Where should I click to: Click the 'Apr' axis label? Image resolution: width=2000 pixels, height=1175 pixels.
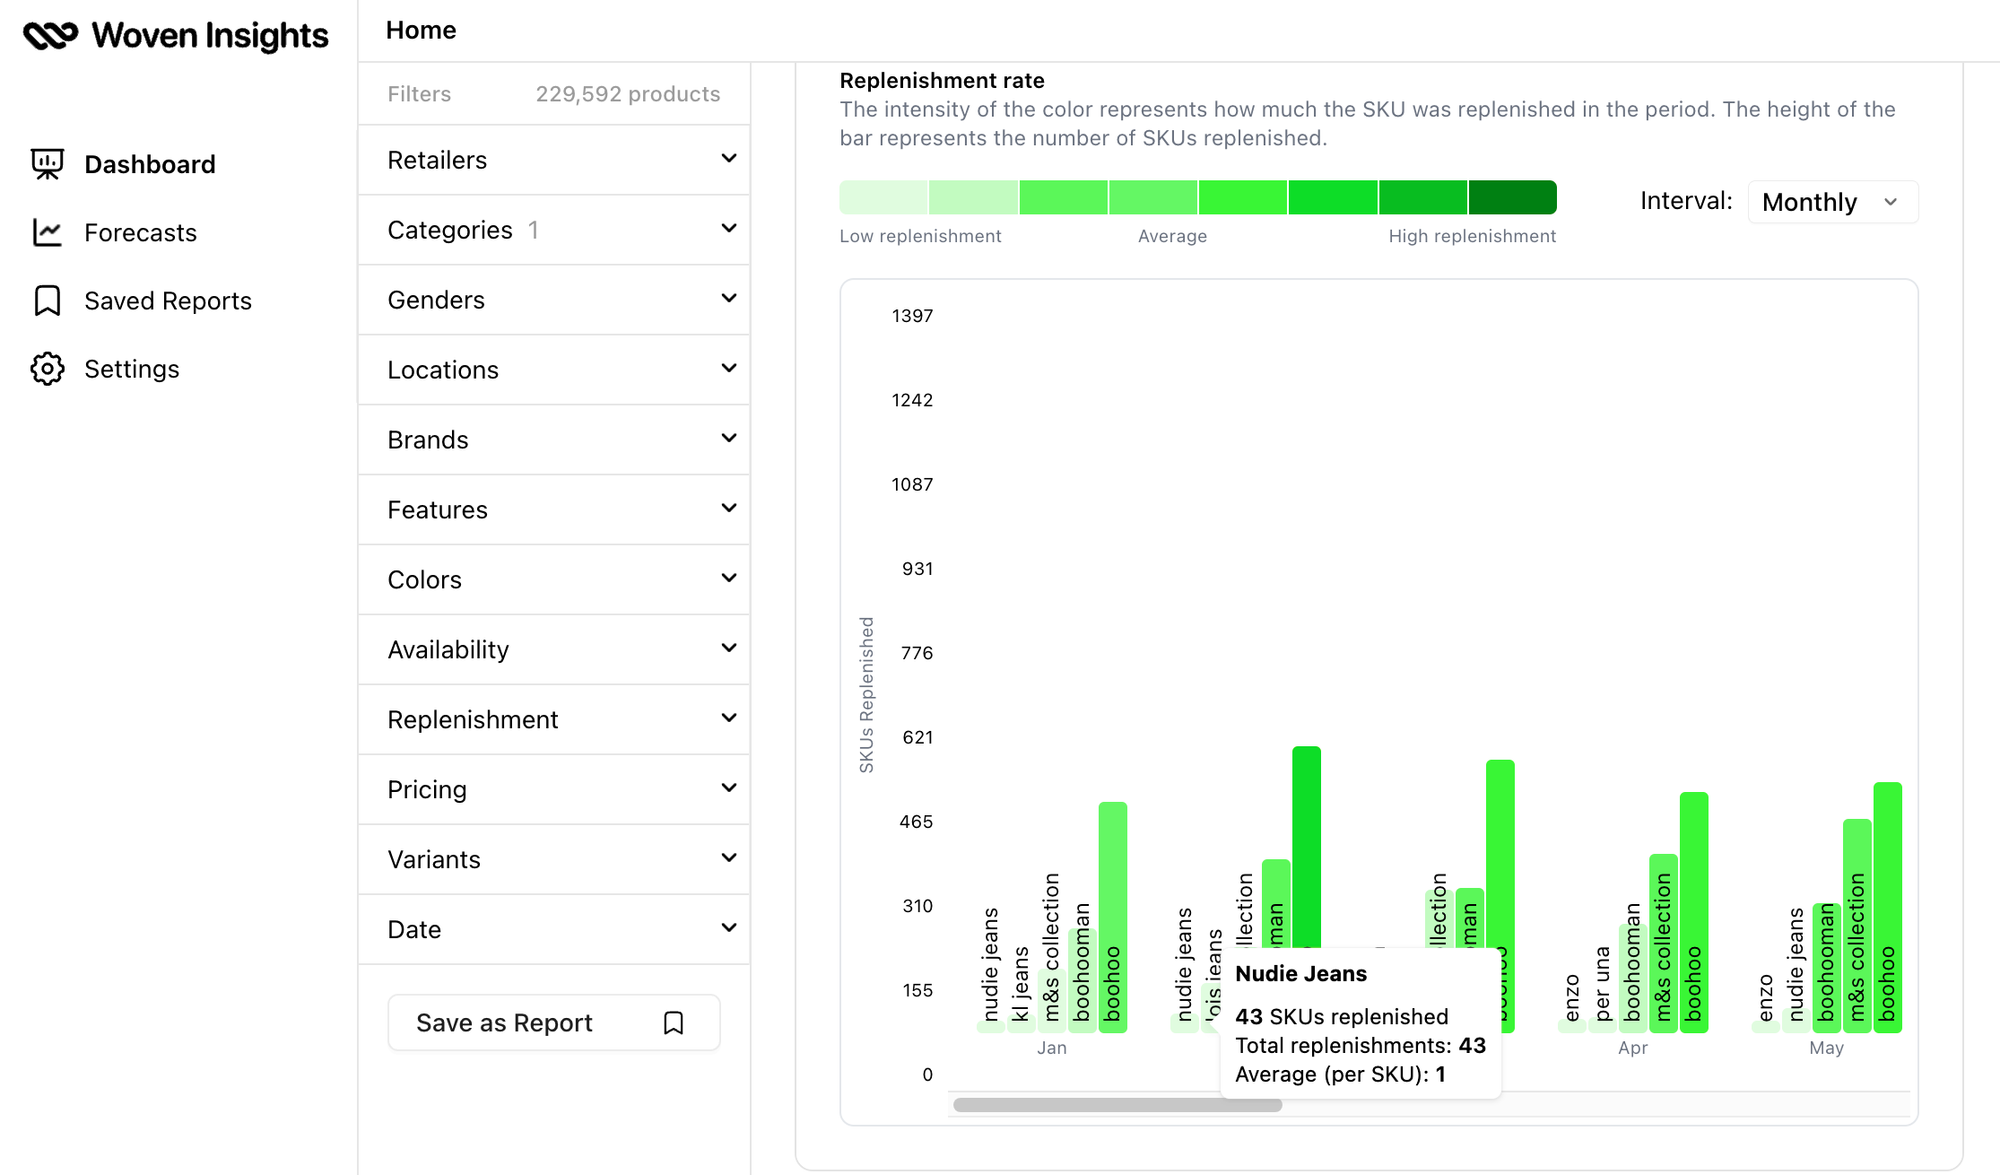(x=1633, y=1048)
